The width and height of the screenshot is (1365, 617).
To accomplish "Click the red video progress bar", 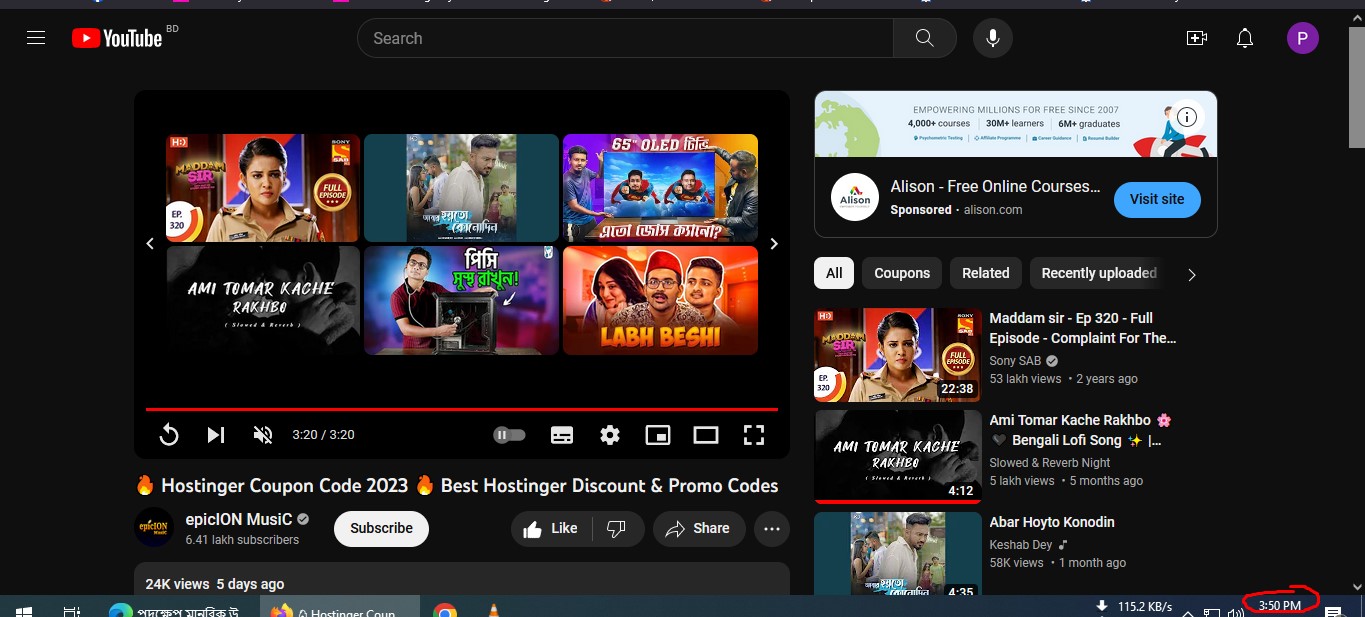I will [462, 409].
